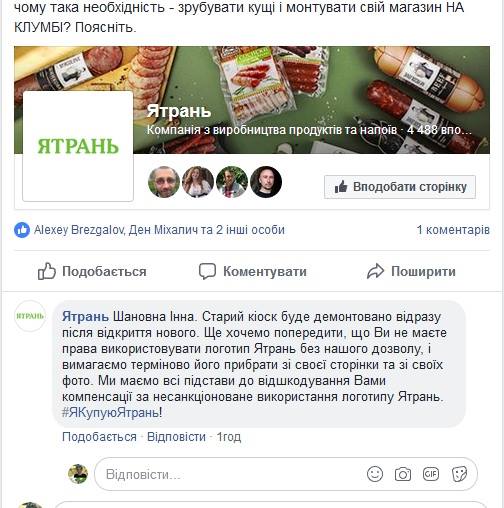Open the Ятрань page title link

pyautogui.click(x=179, y=111)
